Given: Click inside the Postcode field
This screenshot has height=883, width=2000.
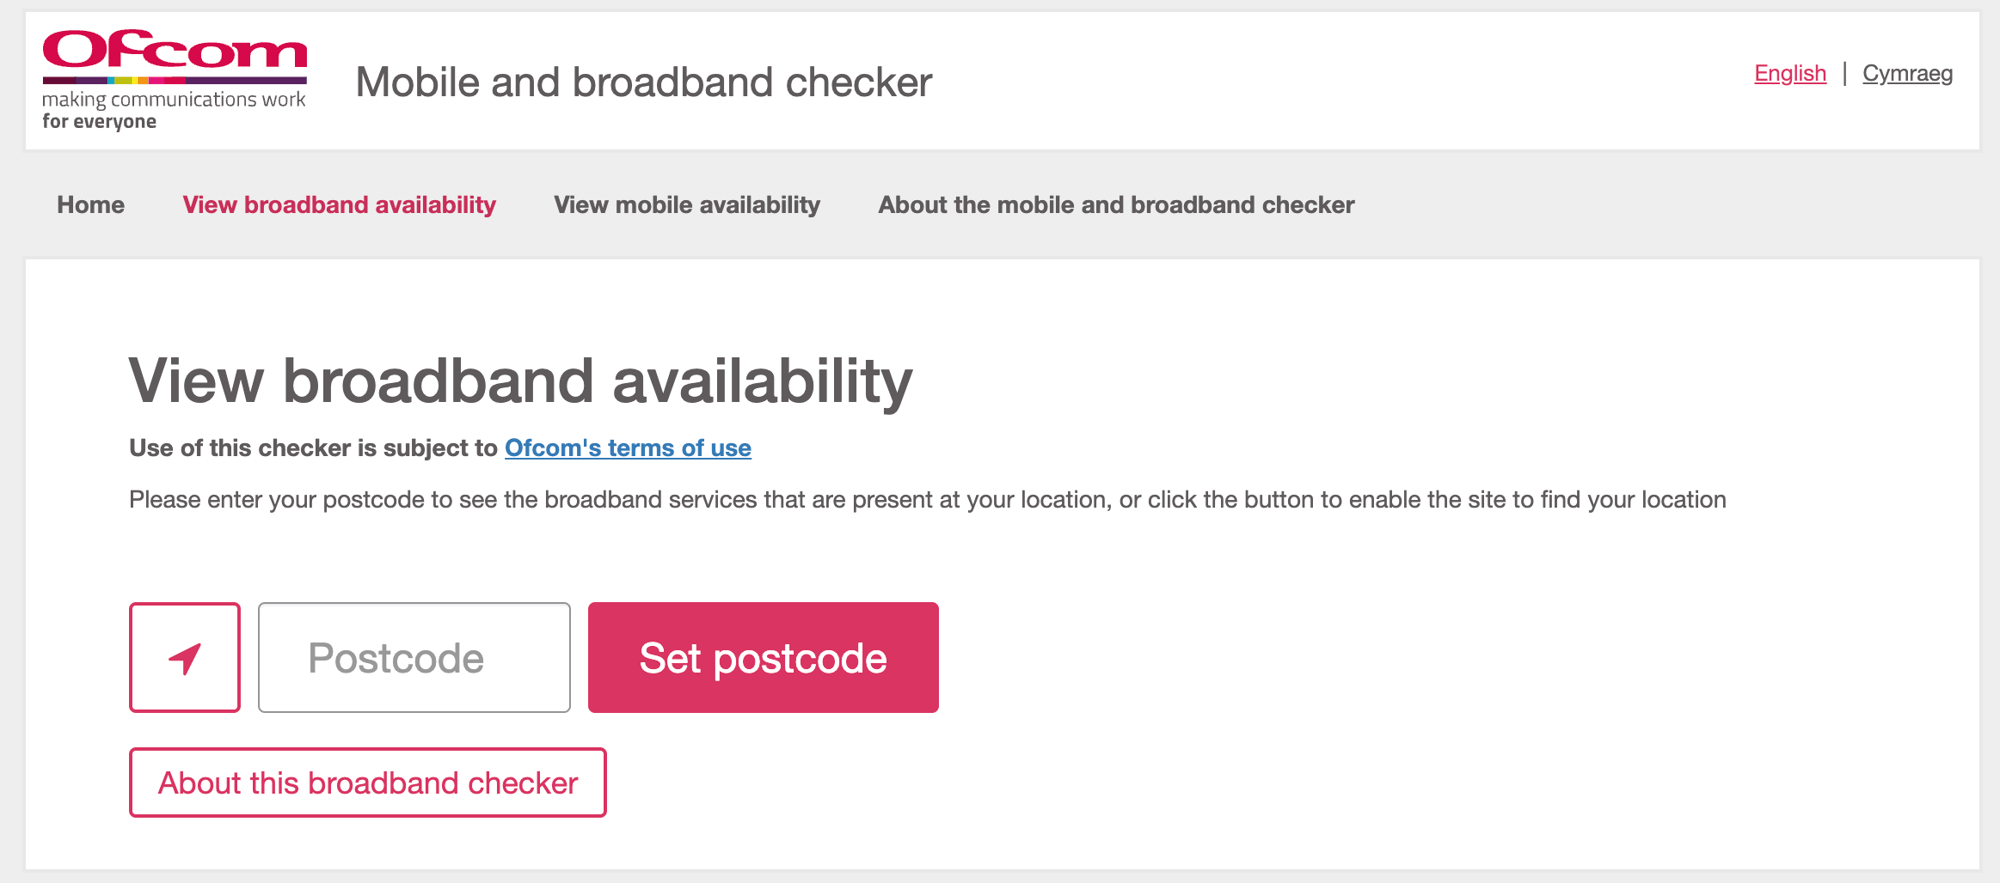Looking at the screenshot, I should pos(413,657).
